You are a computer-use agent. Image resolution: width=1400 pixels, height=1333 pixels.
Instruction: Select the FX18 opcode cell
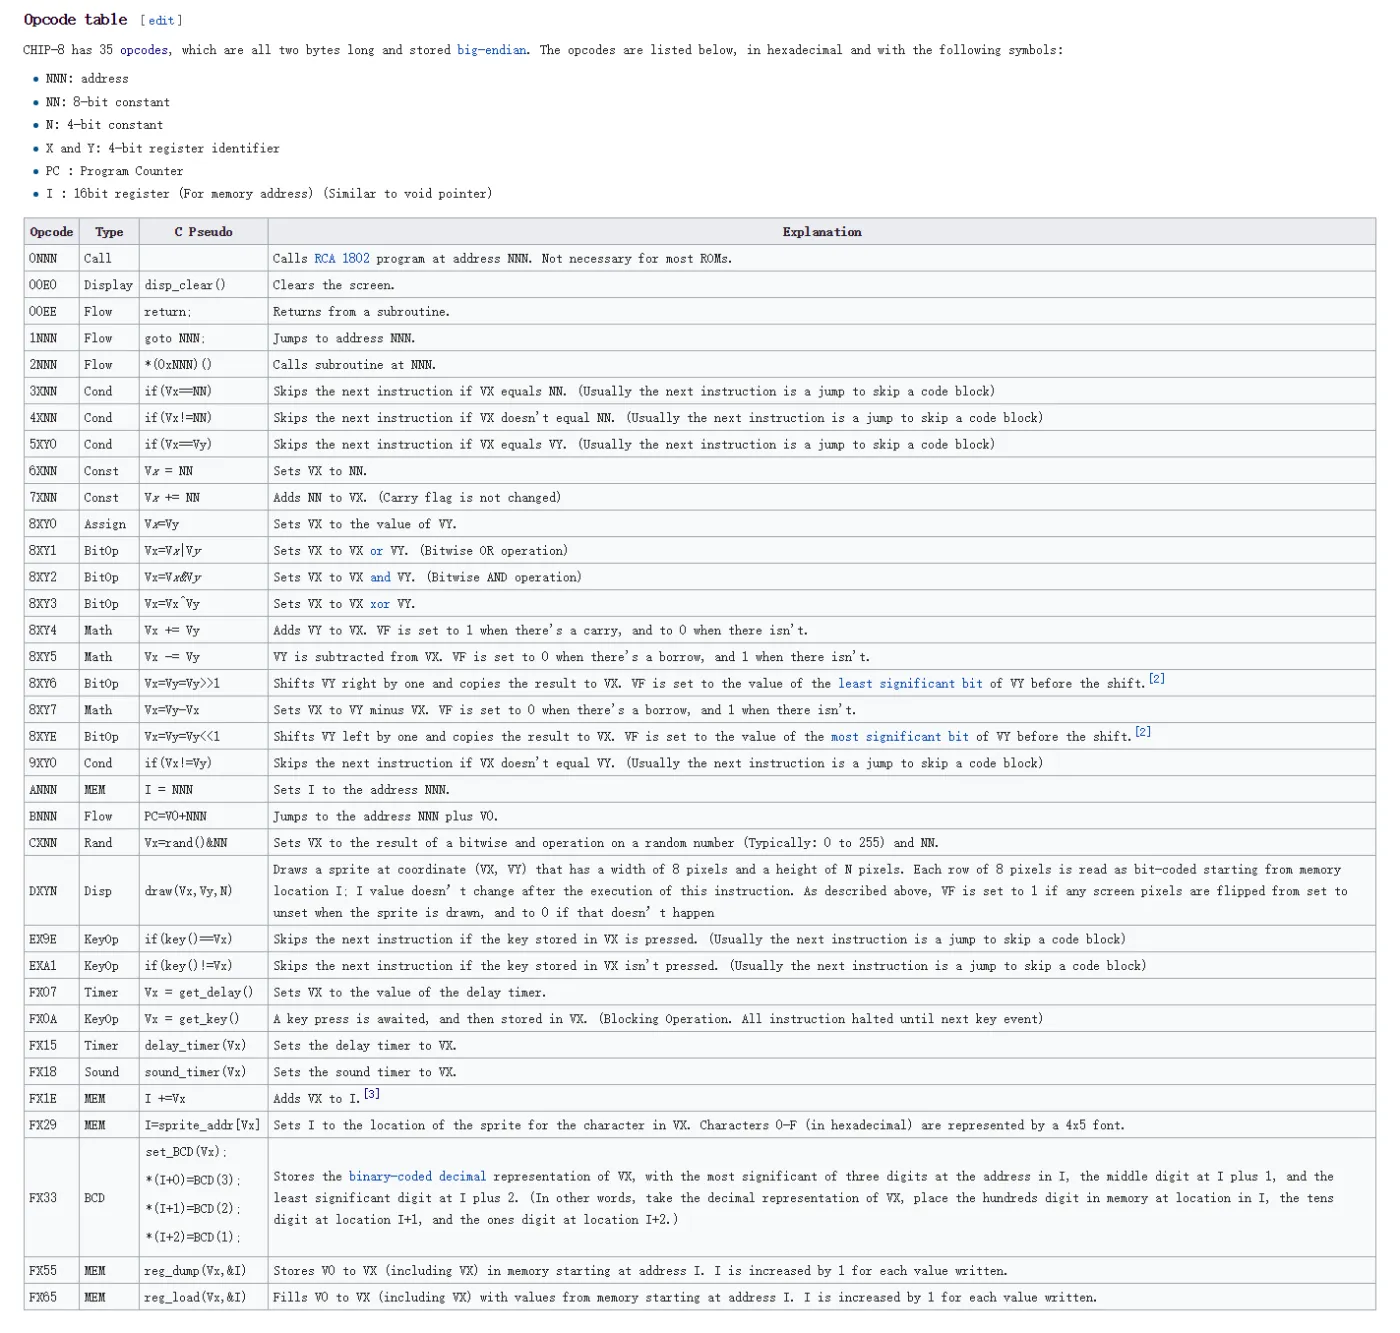tap(52, 1072)
